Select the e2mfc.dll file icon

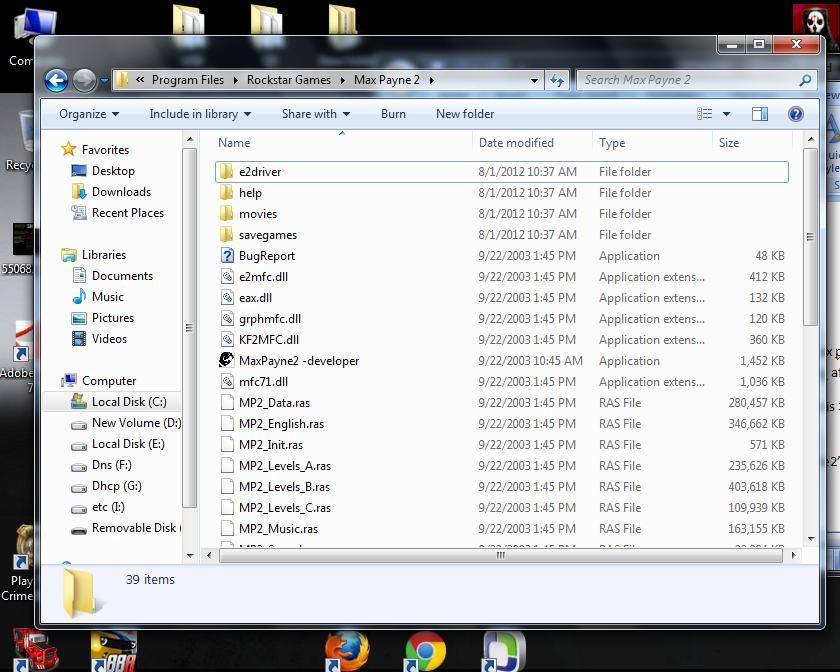click(227, 277)
